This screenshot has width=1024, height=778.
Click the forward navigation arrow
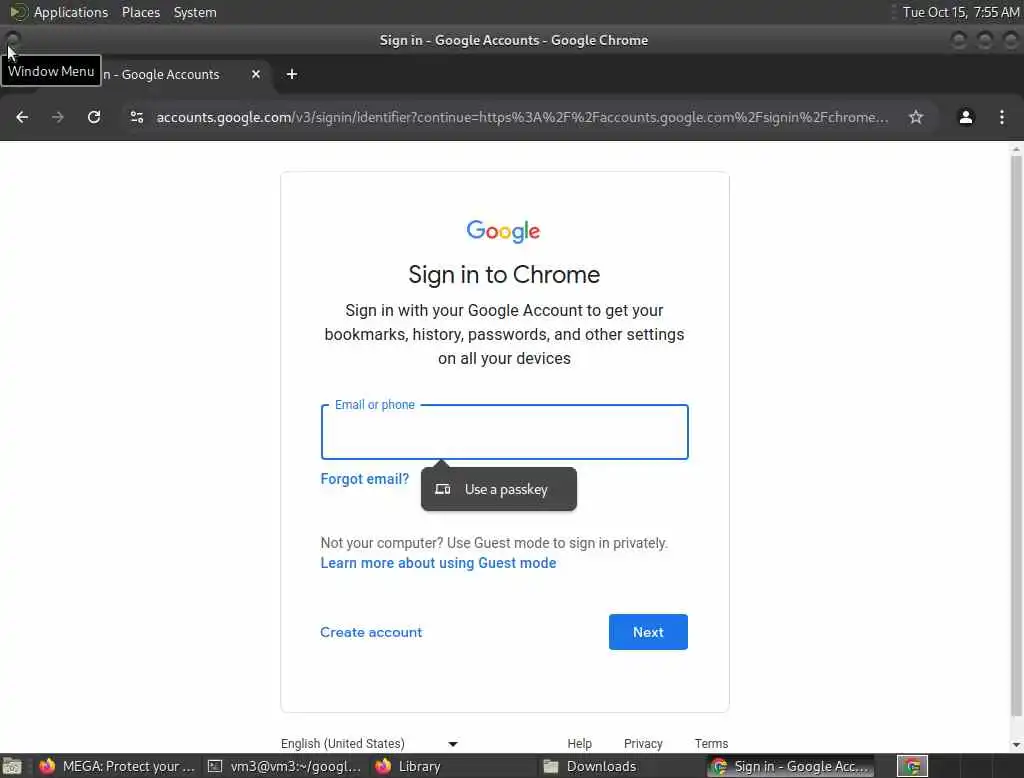coord(58,117)
